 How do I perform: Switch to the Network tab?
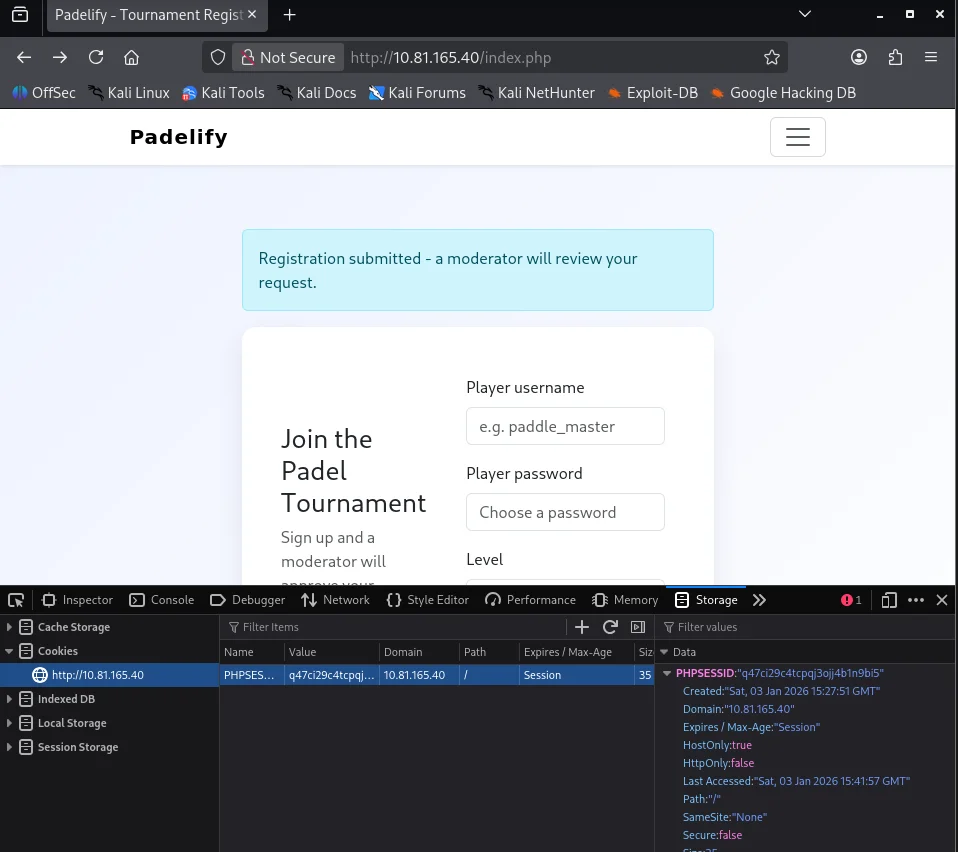click(x=335, y=600)
